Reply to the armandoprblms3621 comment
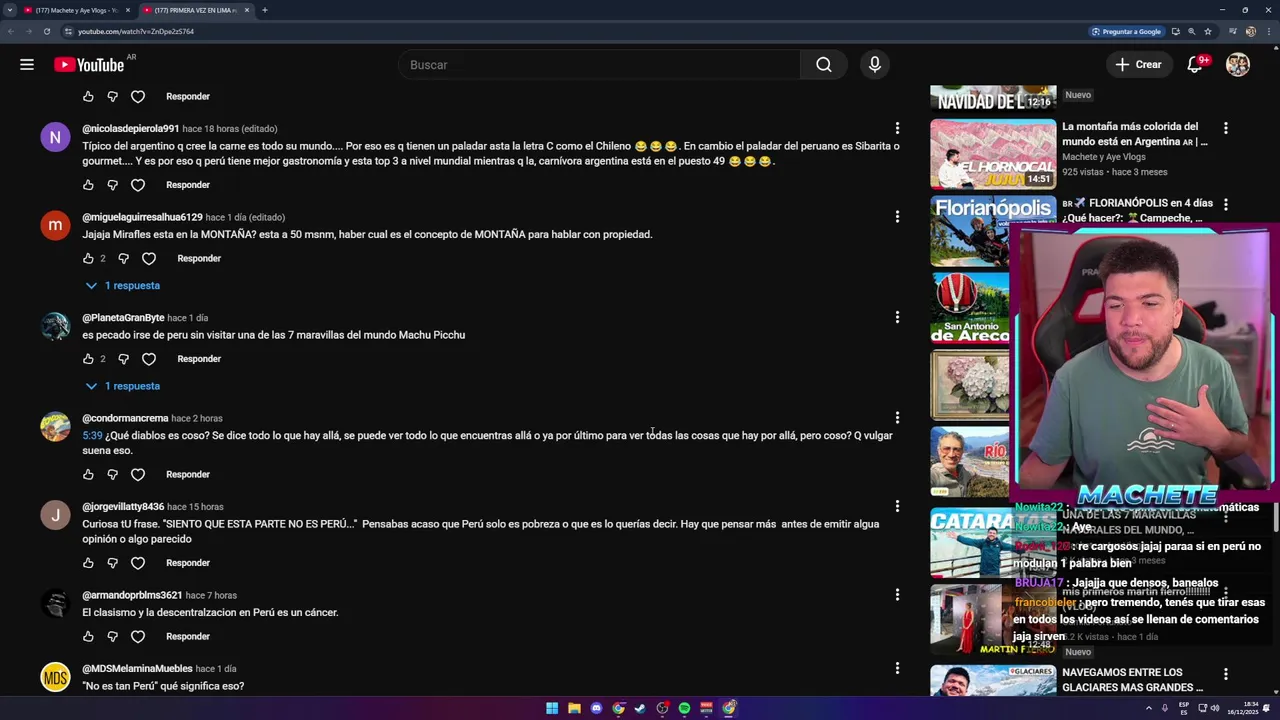The height and width of the screenshot is (720, 1280). [188, 637]
